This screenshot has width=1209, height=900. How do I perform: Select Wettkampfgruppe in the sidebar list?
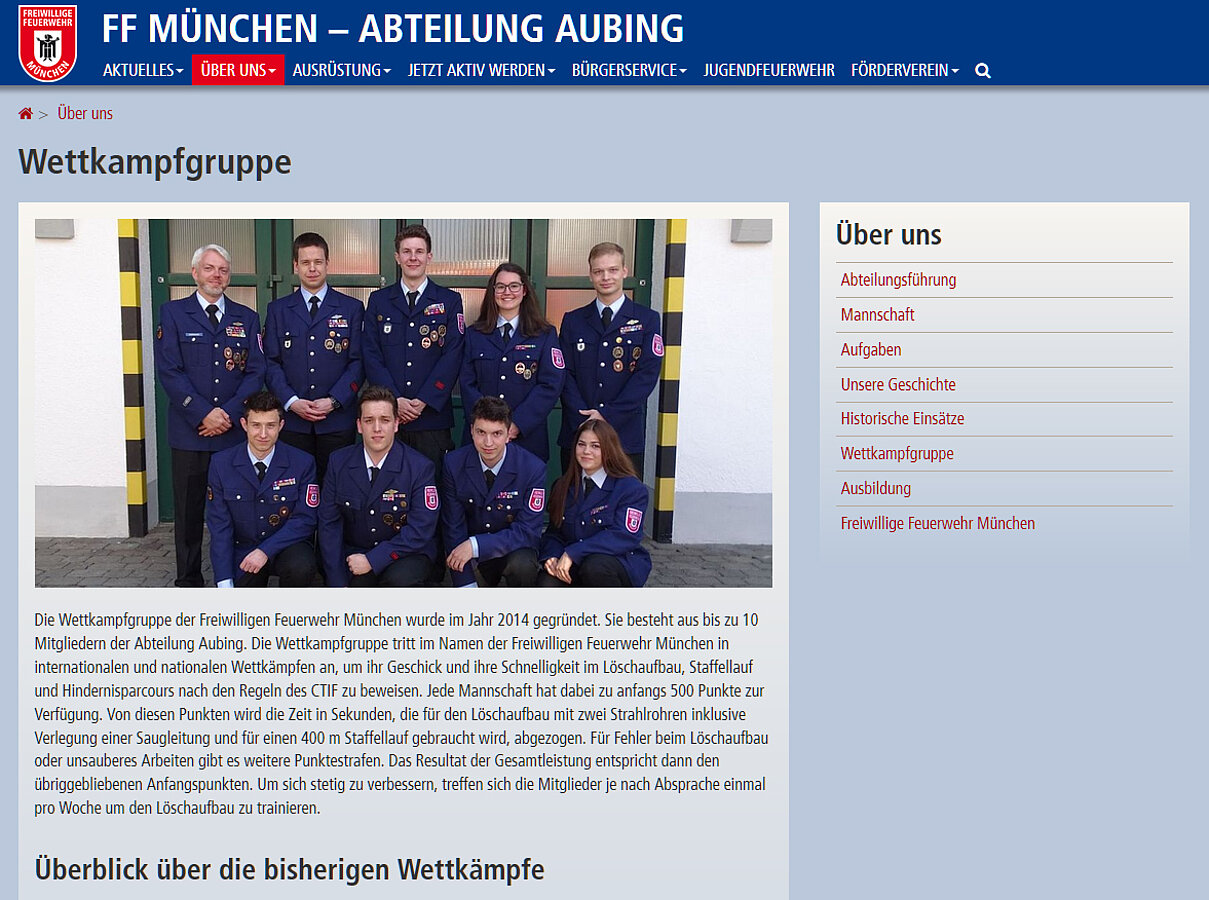(x=897, y=454)
